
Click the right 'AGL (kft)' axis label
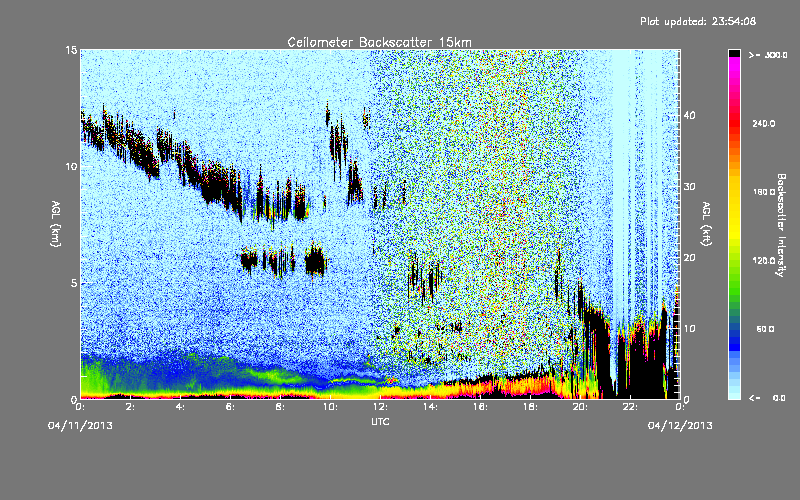(x=706, y=224)
